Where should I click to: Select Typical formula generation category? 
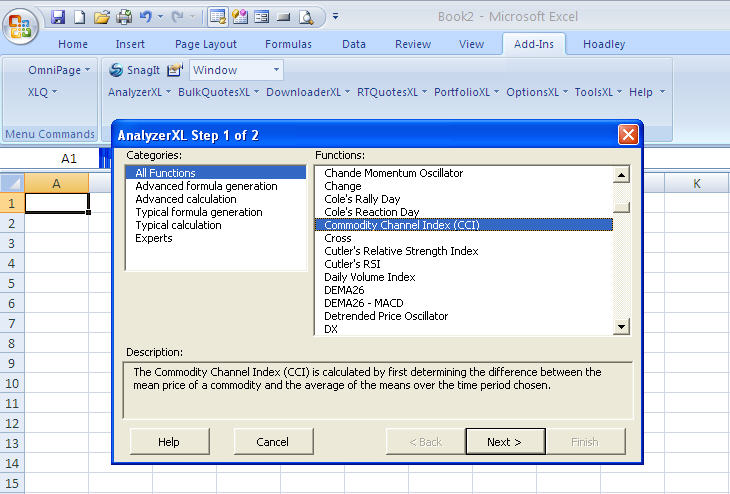(216, 212)
